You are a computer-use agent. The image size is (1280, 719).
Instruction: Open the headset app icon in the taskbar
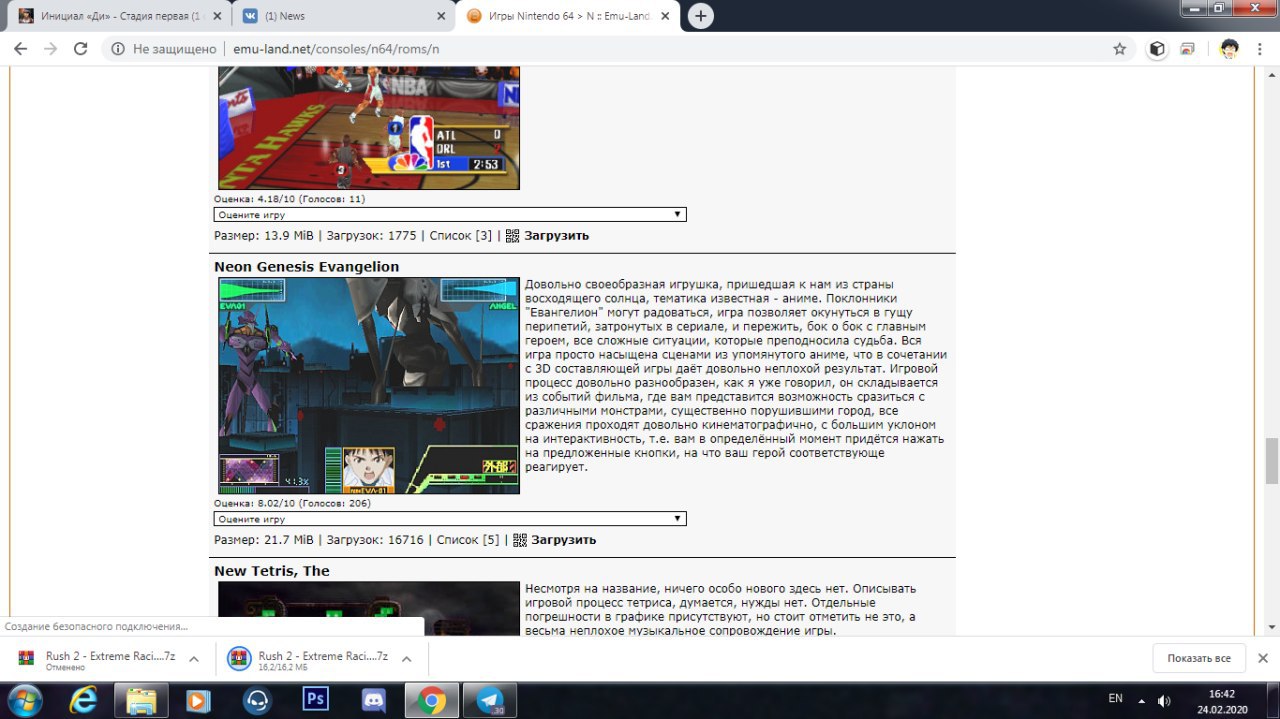click(257, 700)
